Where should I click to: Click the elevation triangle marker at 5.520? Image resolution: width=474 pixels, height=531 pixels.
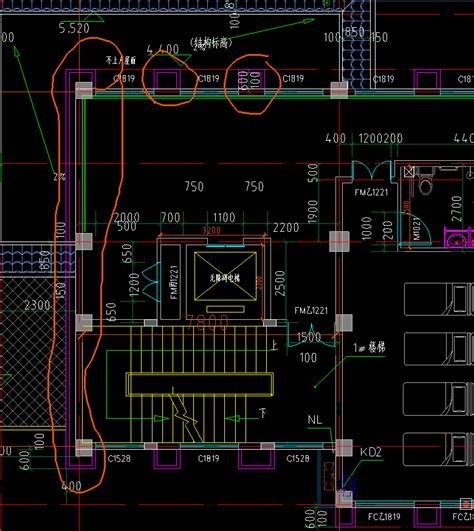92,17
